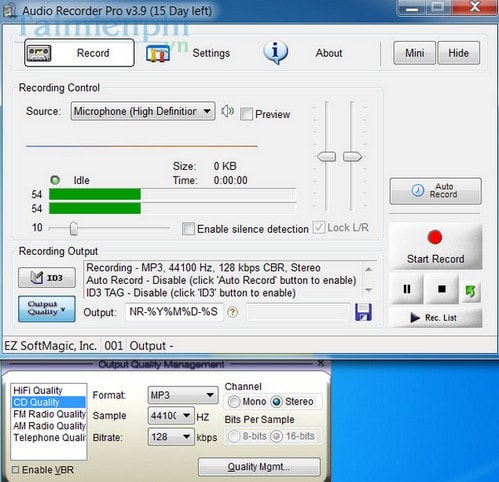Click the silence threshold slider thumb
The image size is (499, 482).
(74, 228)
